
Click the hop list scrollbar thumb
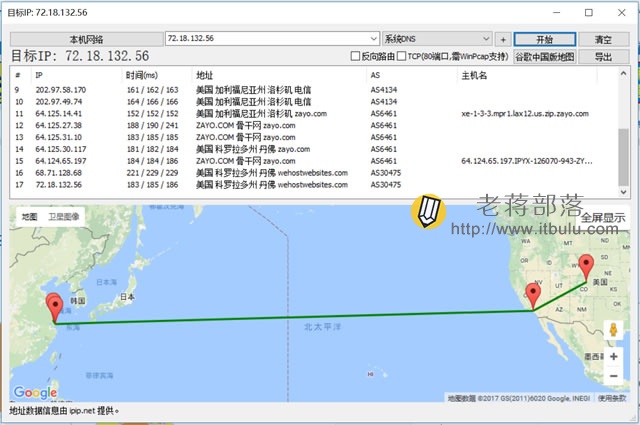(623, 157)
